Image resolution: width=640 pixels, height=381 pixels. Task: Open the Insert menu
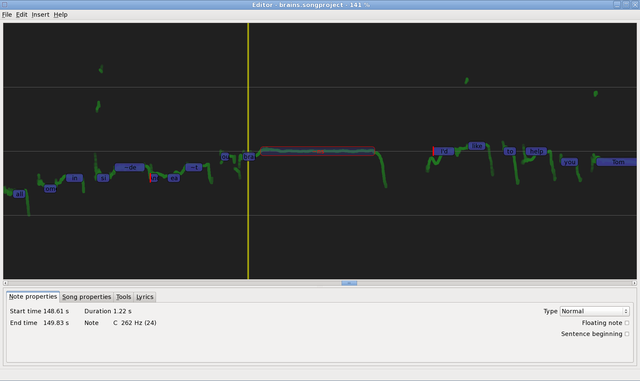click(40, 15)
